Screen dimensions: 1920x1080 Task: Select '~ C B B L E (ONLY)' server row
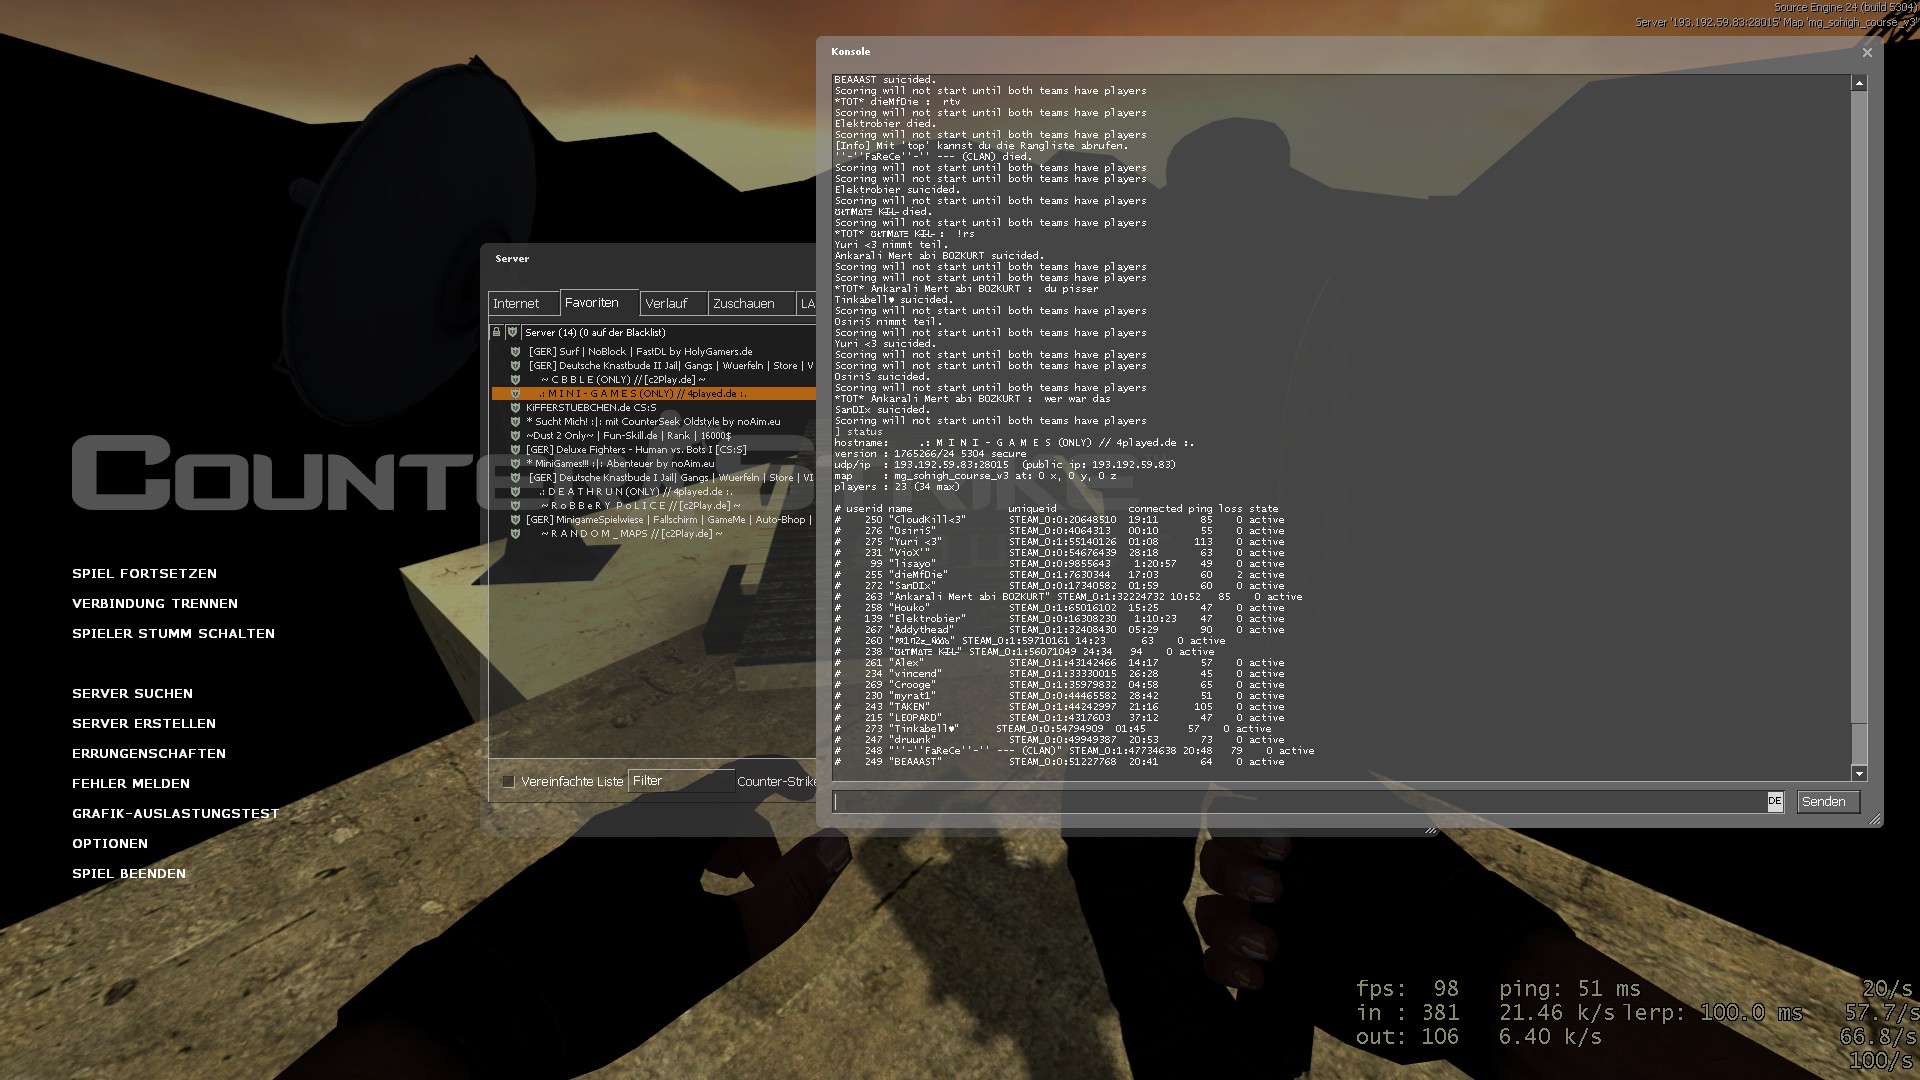pyautogui.click(x=654, y=380)
